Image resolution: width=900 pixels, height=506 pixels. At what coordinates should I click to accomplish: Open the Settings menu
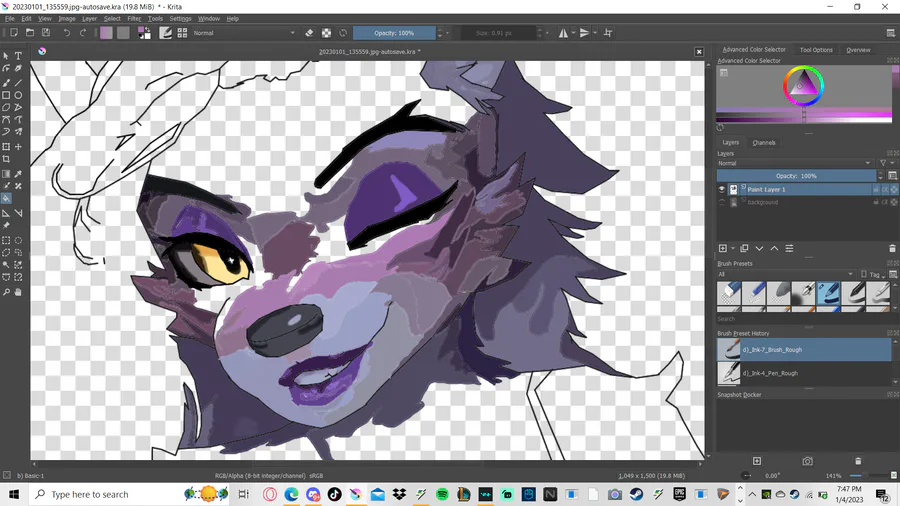click(x=180, y=18)
